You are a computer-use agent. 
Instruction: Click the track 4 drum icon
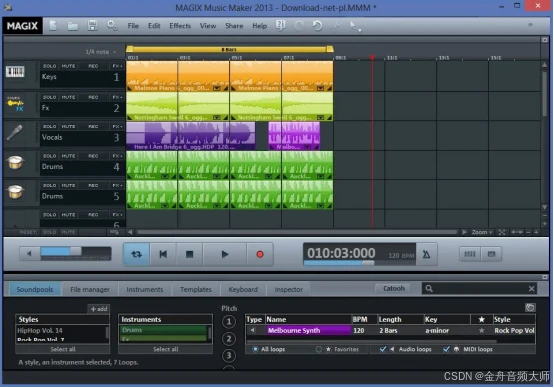(15, 163)
